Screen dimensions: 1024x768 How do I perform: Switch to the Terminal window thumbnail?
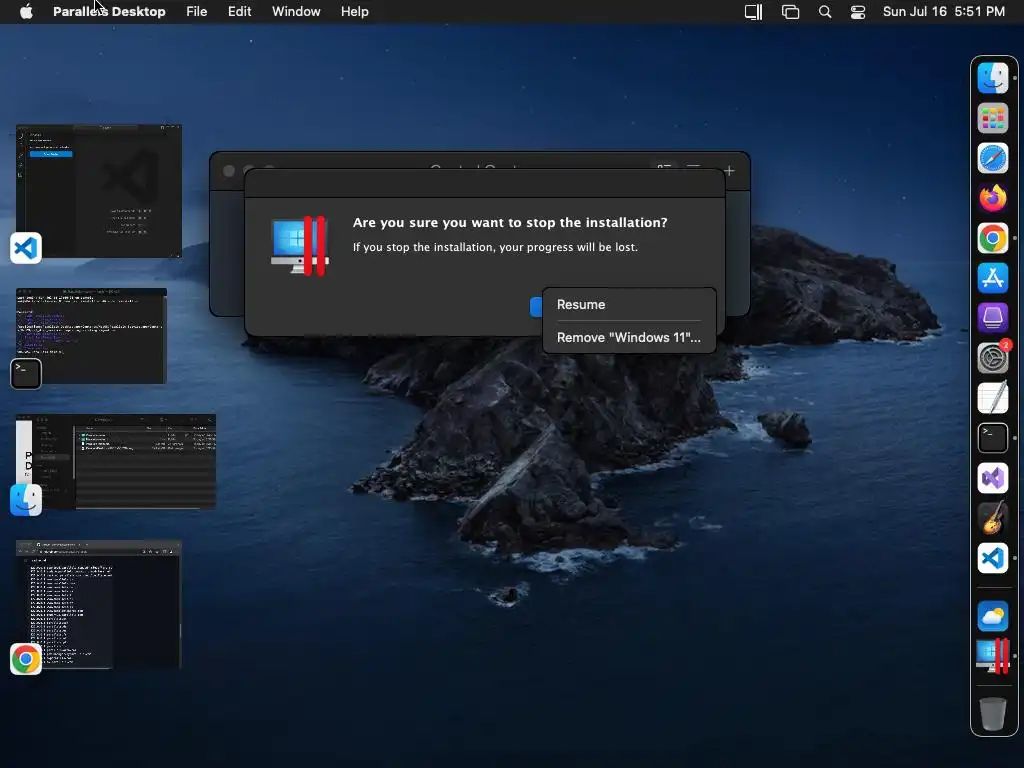(x=91, y=336)
